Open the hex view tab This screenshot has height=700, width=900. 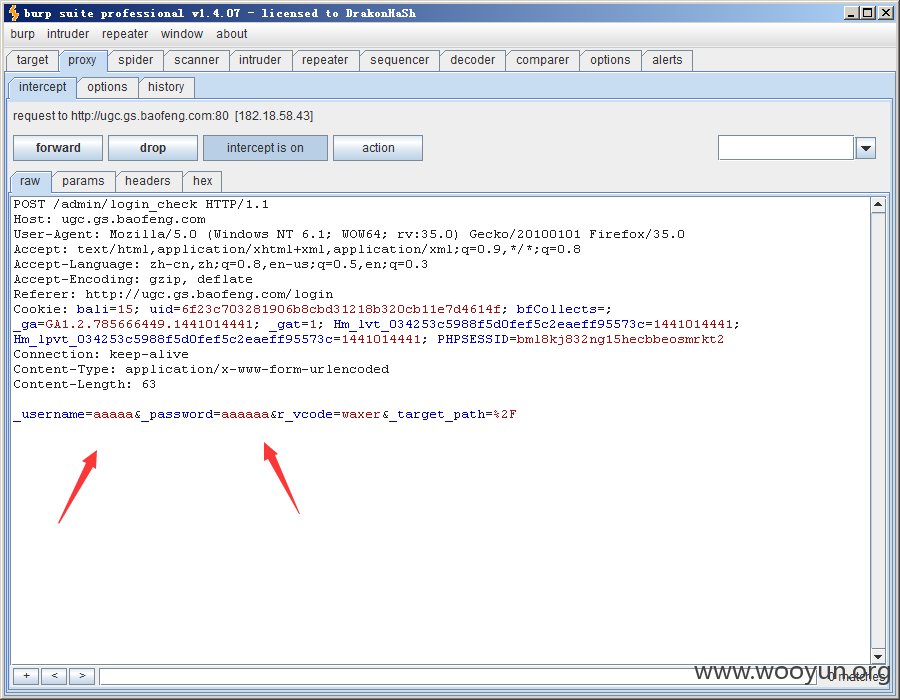click(x=203, y=181)
